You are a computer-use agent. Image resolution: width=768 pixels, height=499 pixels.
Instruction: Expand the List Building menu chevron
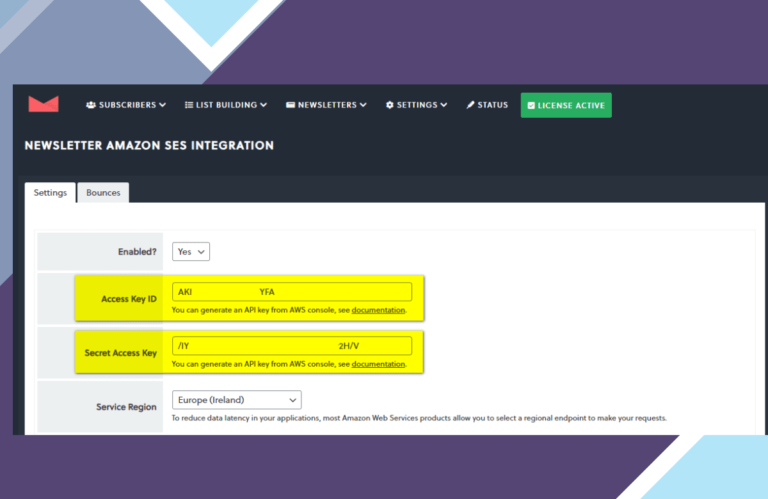264,105
